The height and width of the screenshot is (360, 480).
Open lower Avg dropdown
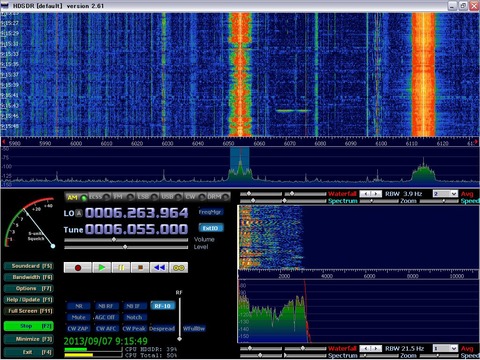pyautogui.click(x=445, y=348)
